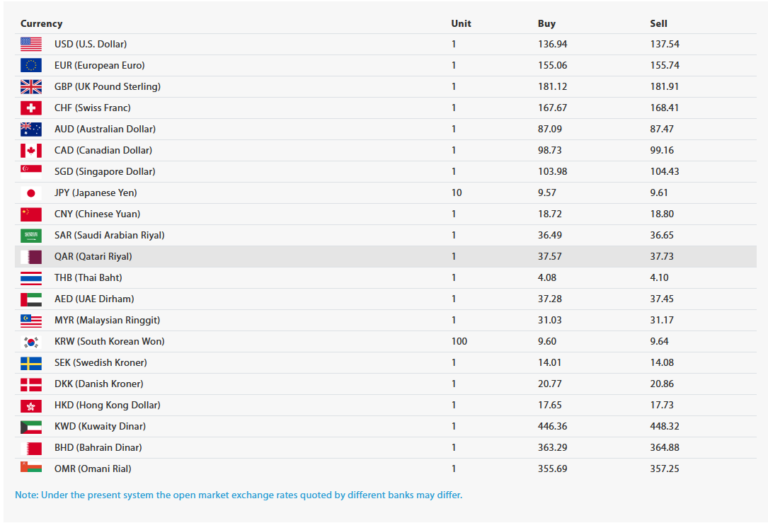The image size is (768, 523).
Task: Select the OMR (Omani Rial) currency label
Action: (x=93, y=469)
